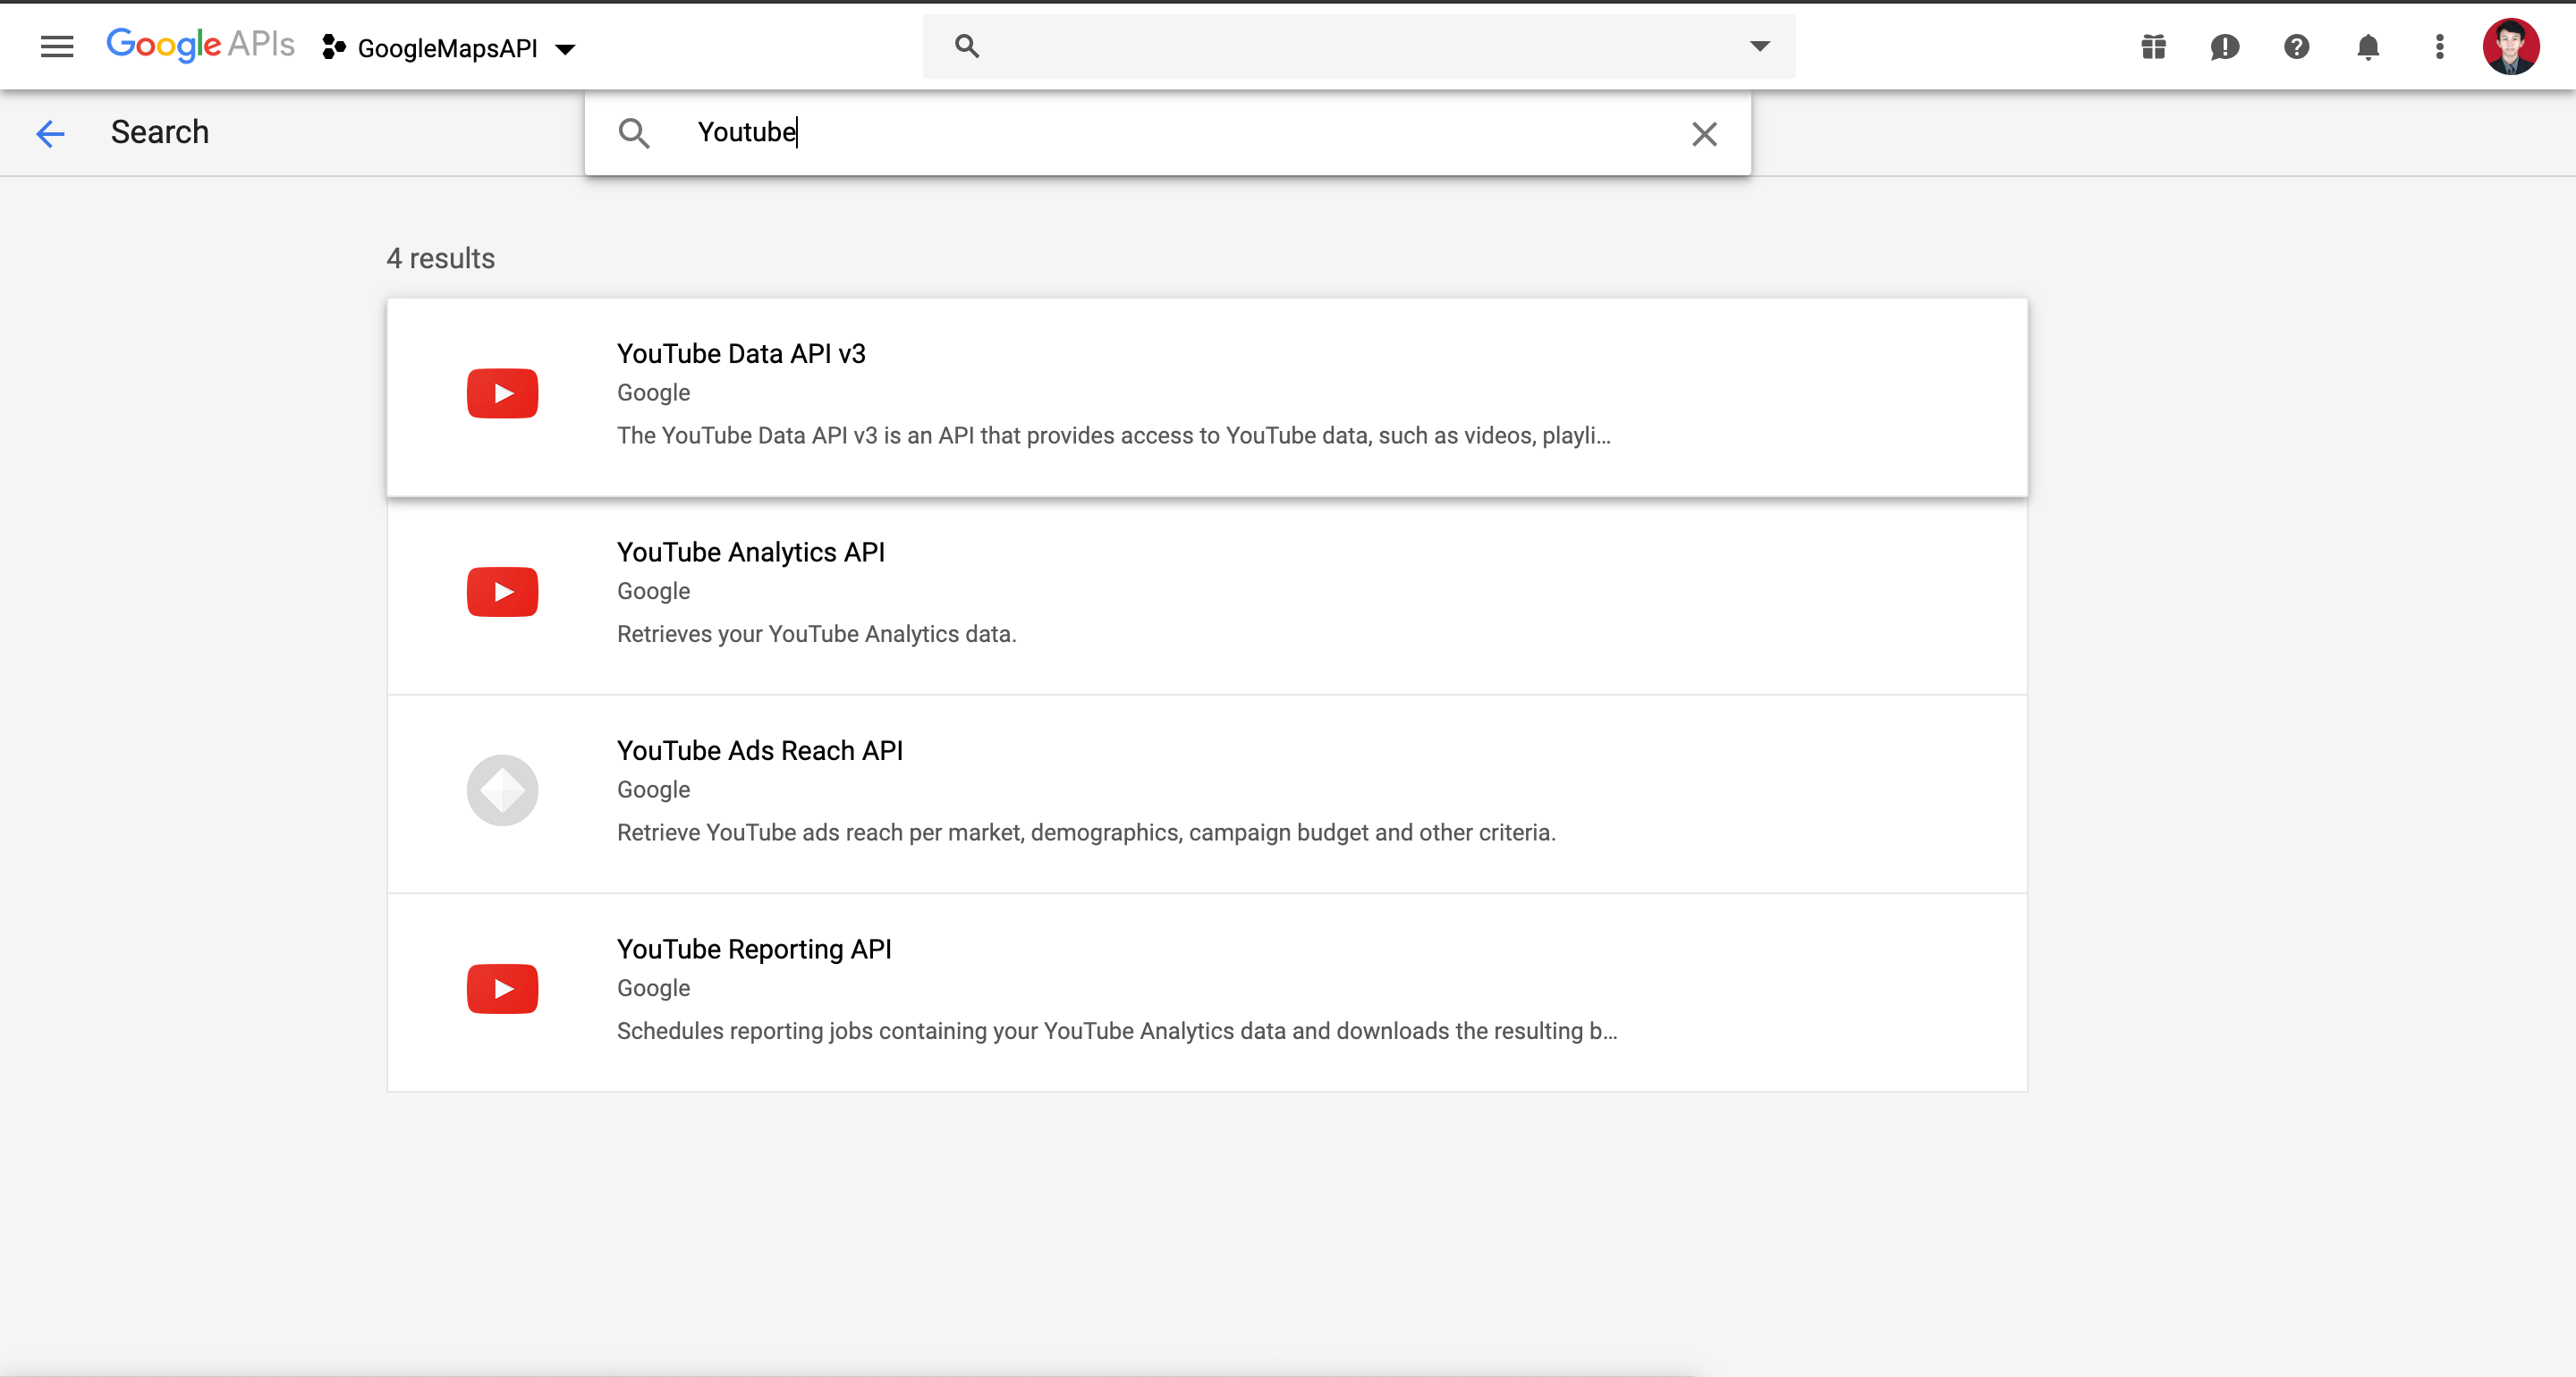Open the hamburger navigation menu
The width and height of the screenshot is (2576, 1377).
click(x=57, y=46)
